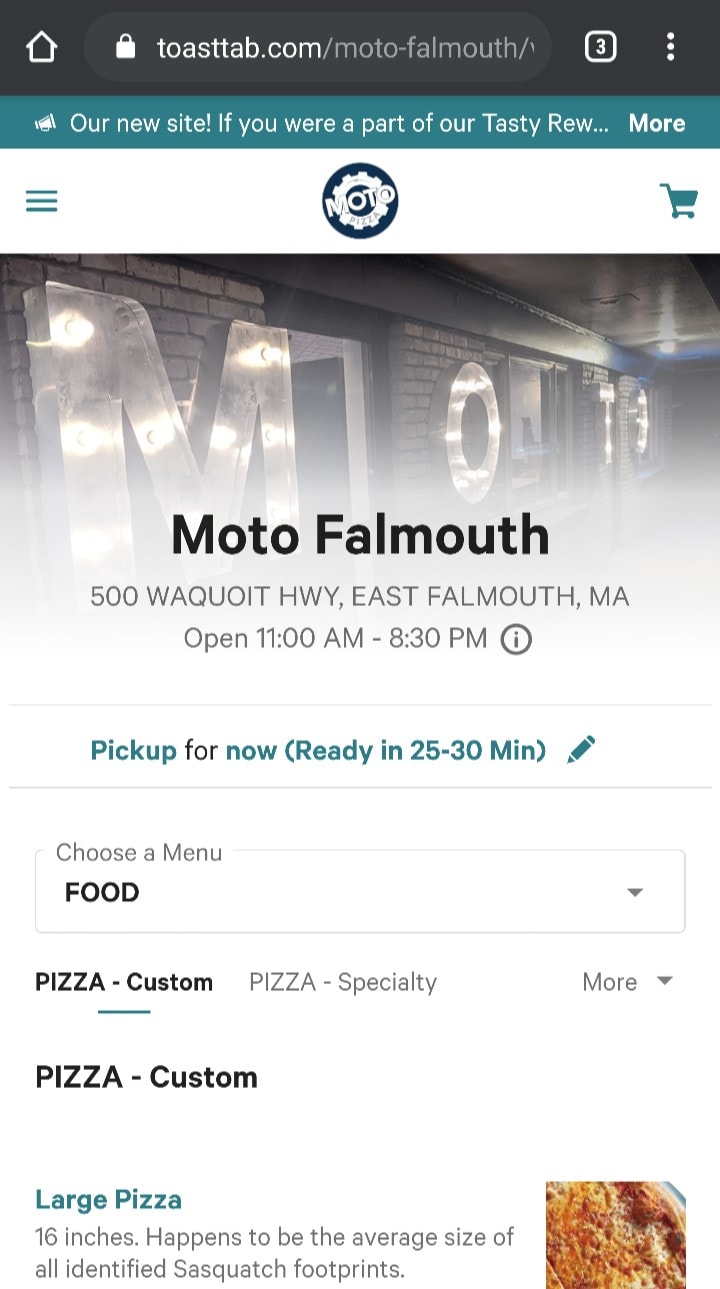720x1289 pixels.
Task: Expand the More categories dropdown
Action: point(627,982)
